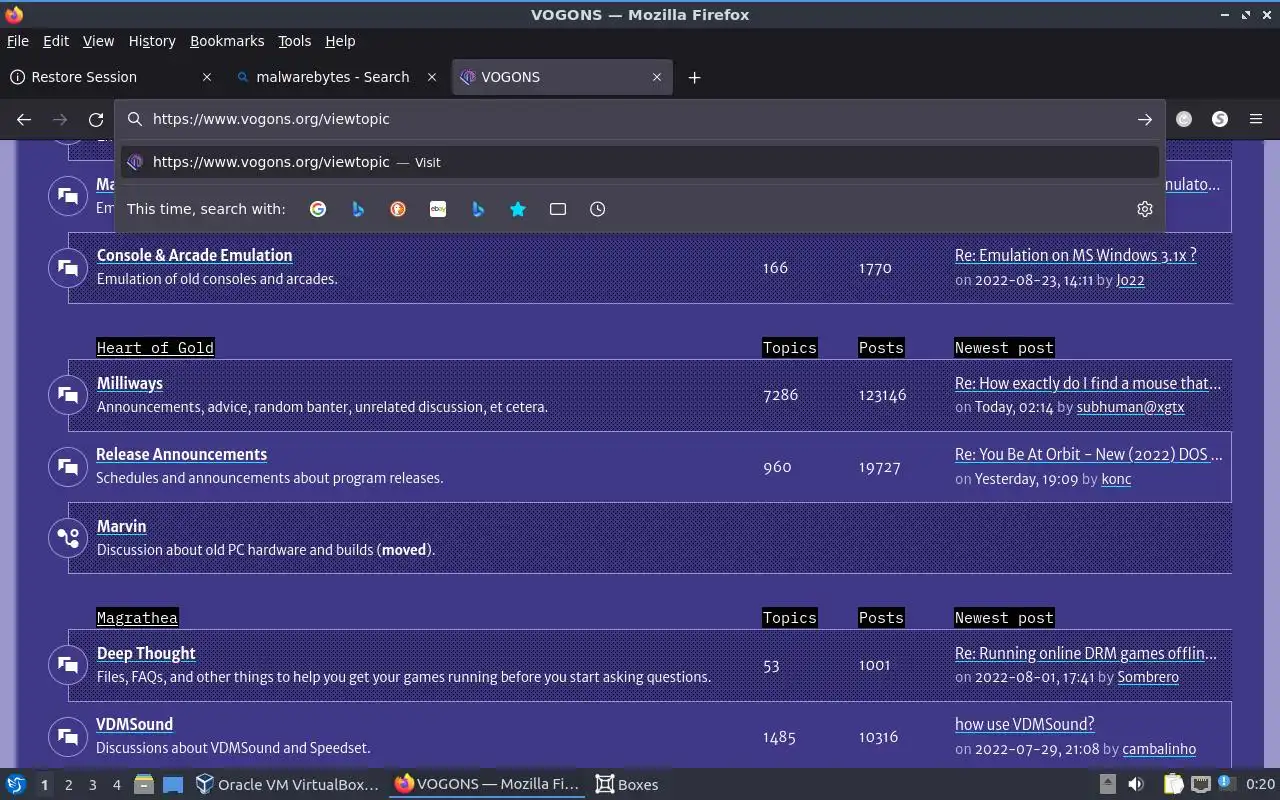Open the system start menu icon
1280x800 pixels.
tap(15, 784)
